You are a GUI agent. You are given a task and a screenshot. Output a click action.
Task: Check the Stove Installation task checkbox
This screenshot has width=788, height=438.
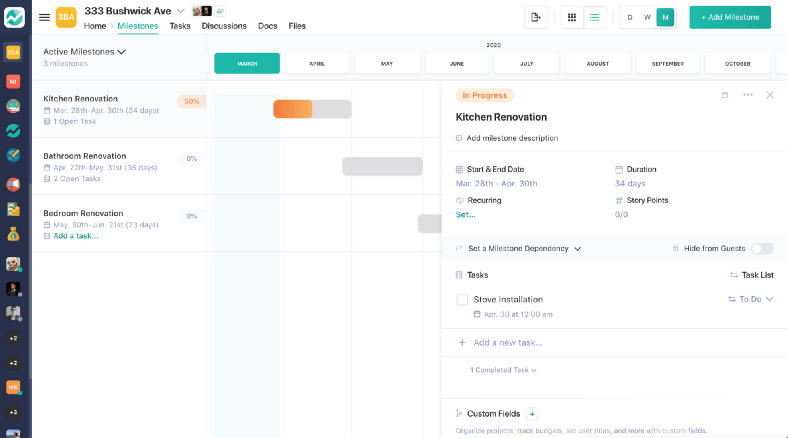tap(462, 300)
